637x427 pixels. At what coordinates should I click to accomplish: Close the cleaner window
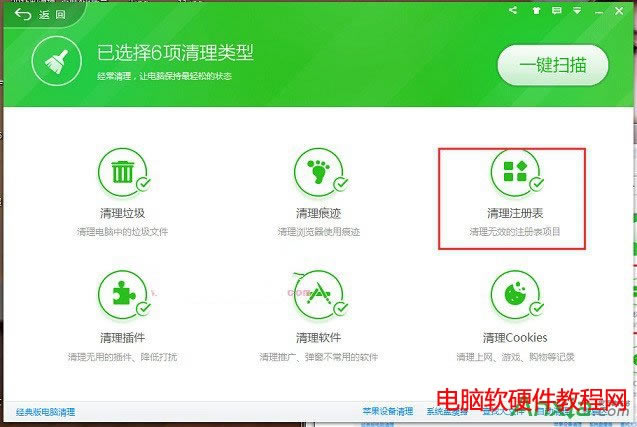[619, 11]
